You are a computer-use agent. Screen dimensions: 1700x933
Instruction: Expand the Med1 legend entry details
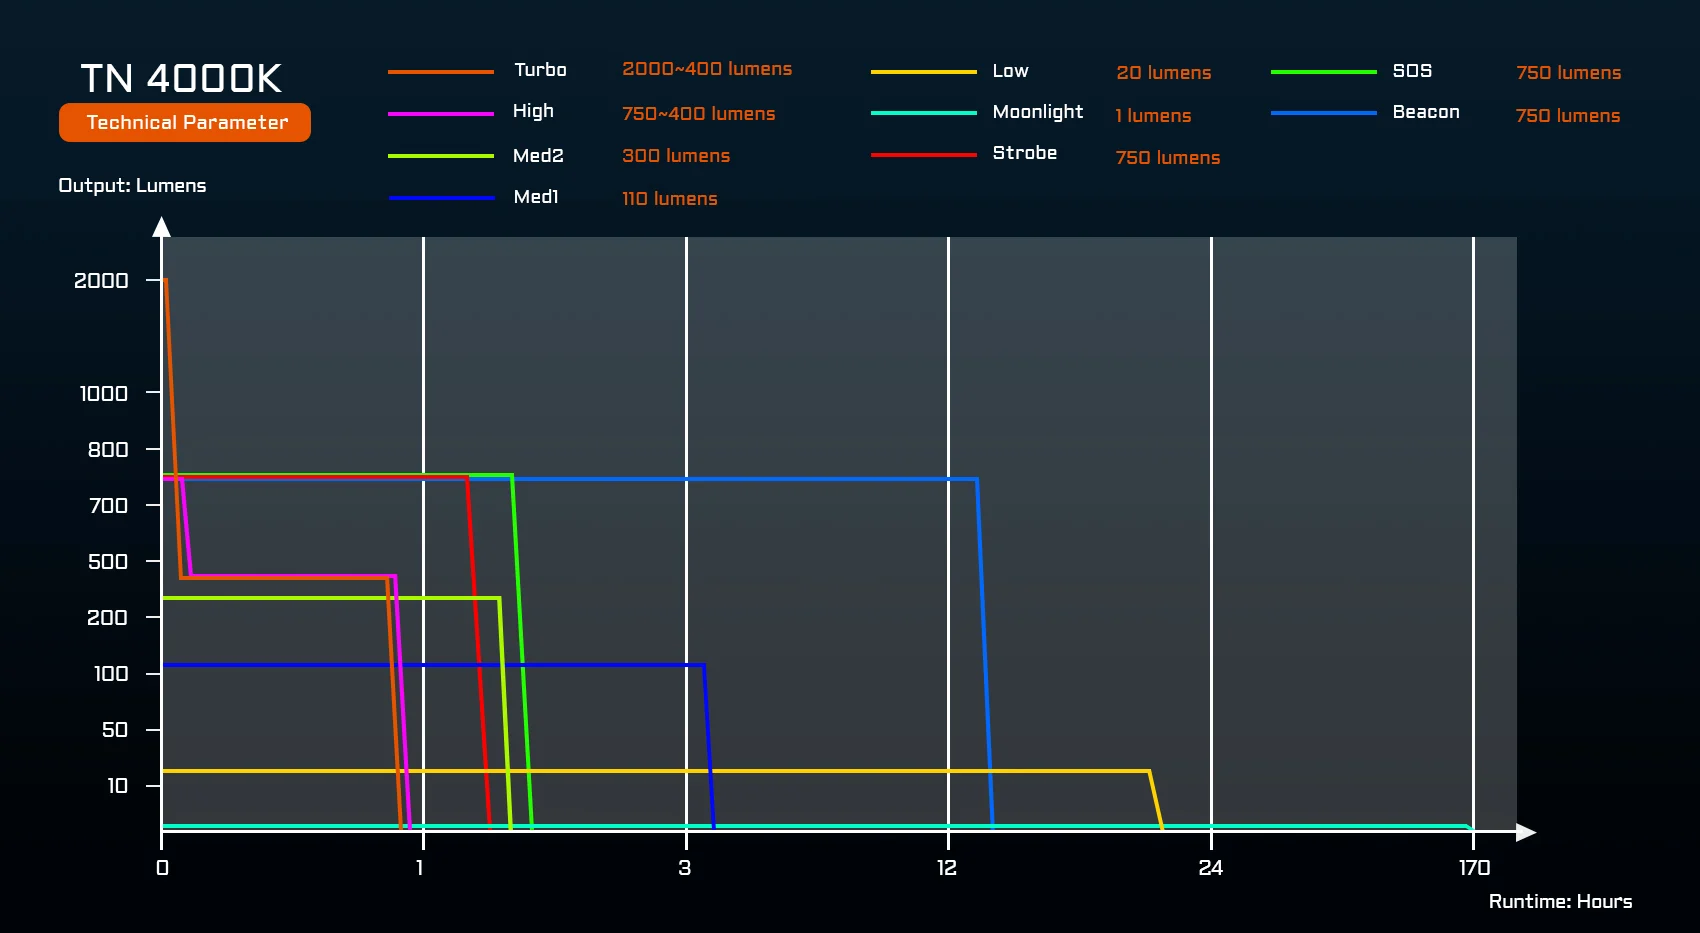534,197
